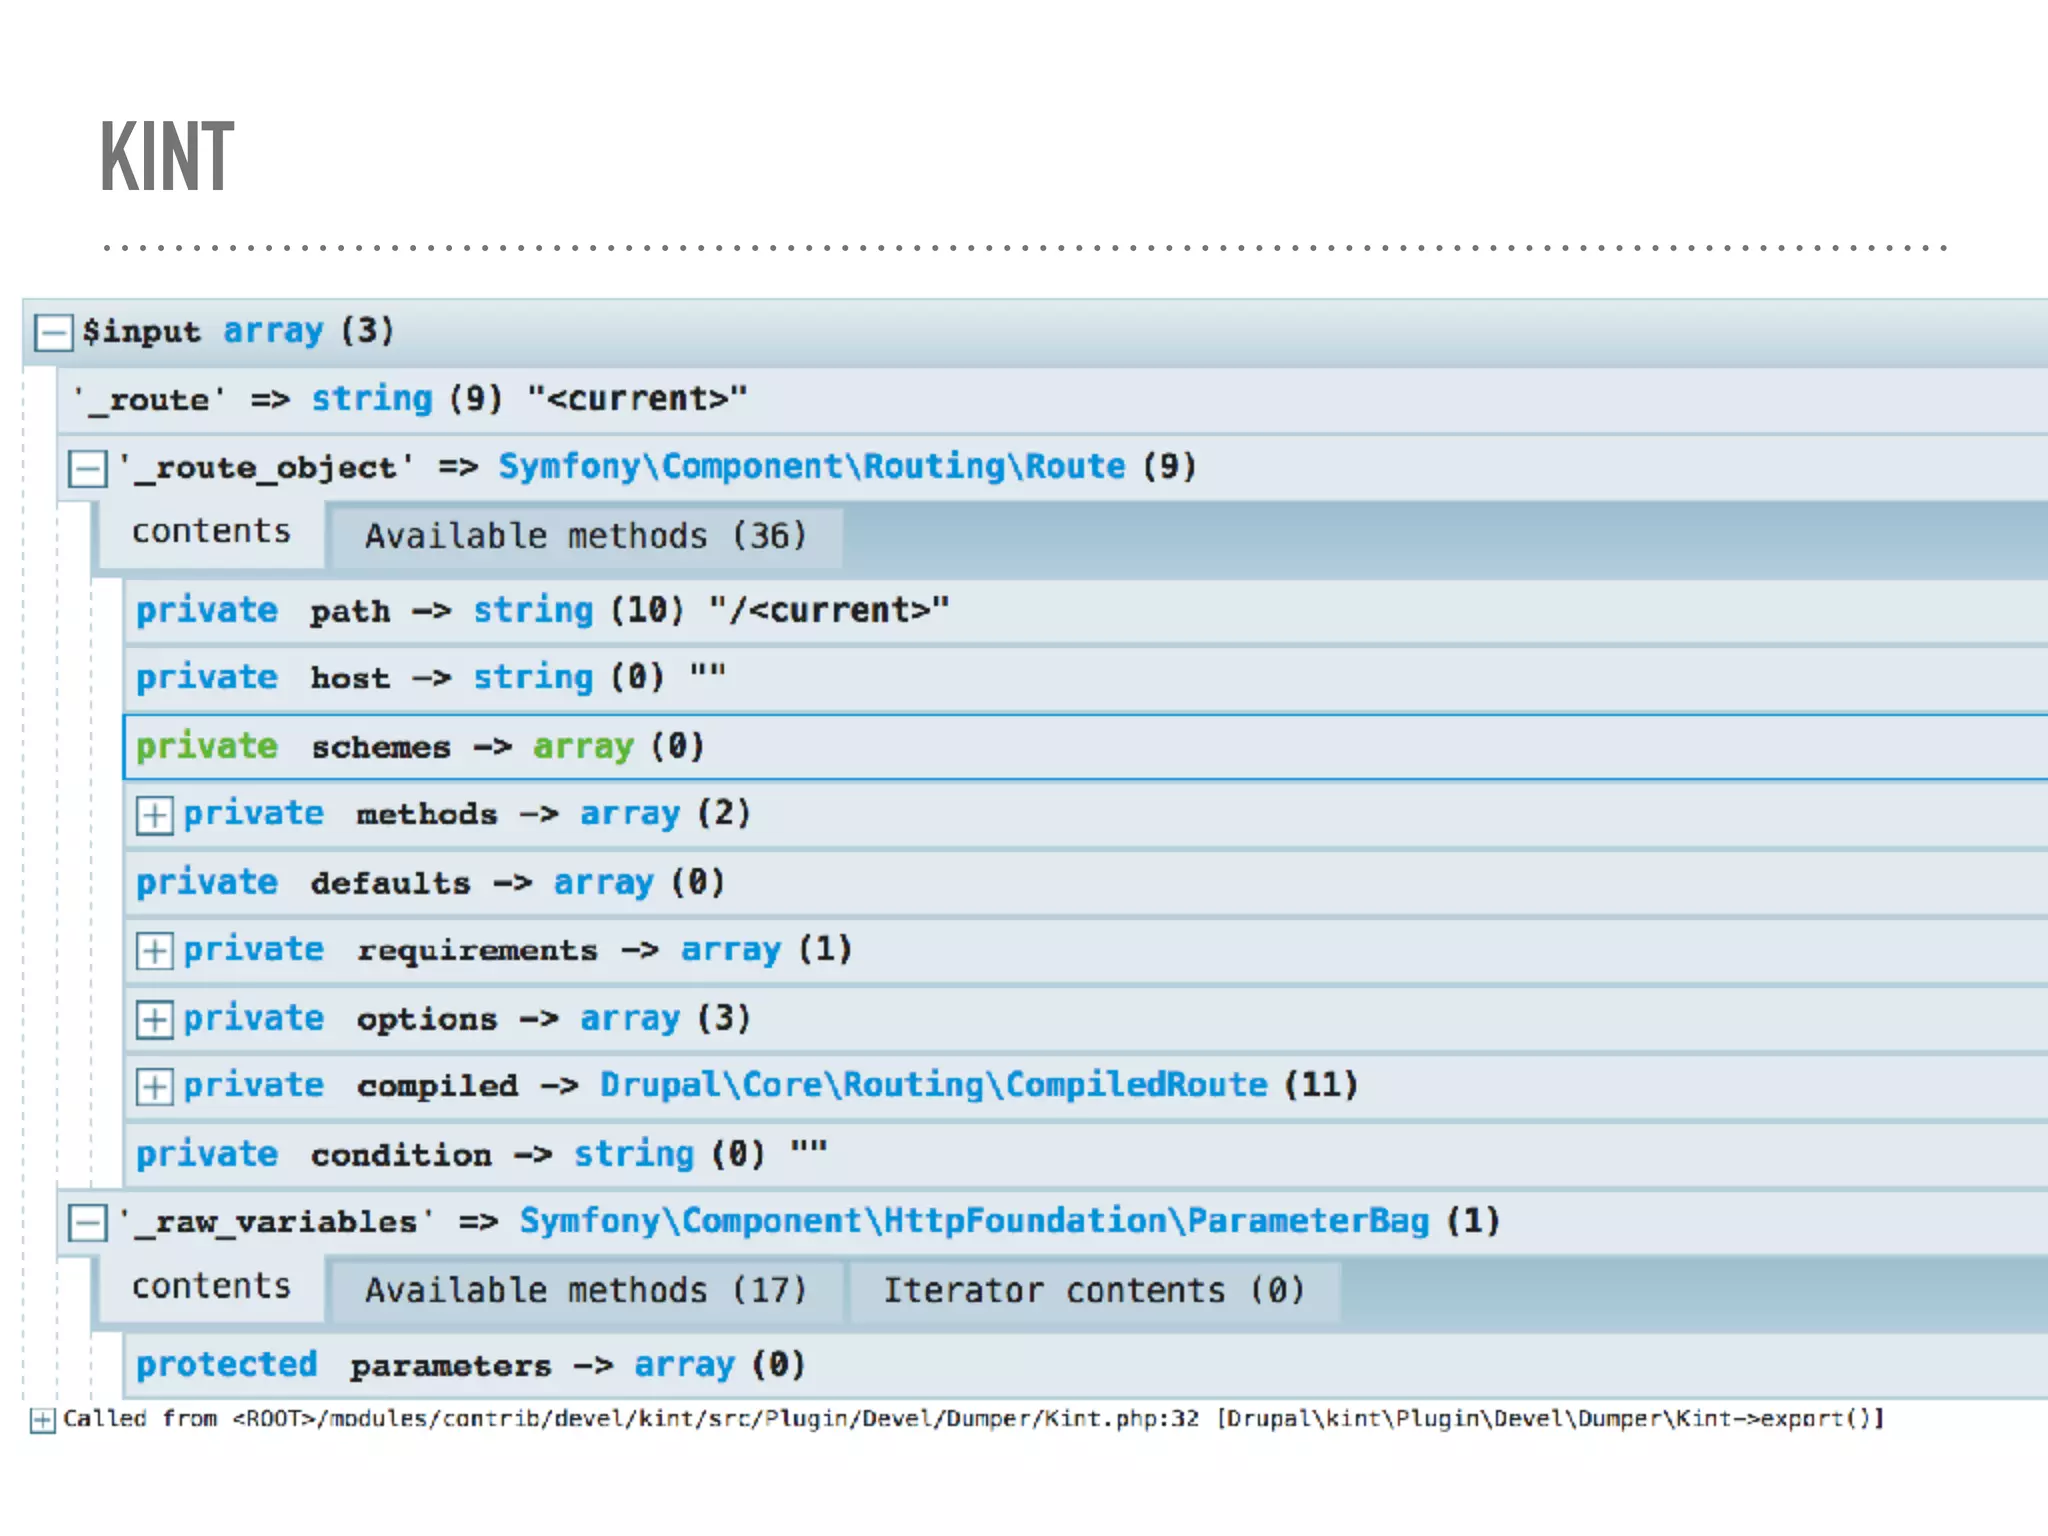Viewport: 2048px width, 1536px height.
Task: Expand the private methods array (2)
Action: tap(154, 815)
